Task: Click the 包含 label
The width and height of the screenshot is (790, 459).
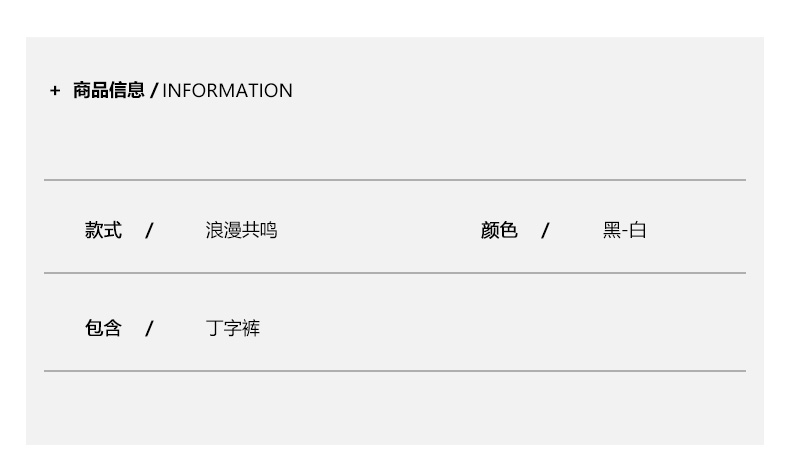Action: (x=103, y=329)
